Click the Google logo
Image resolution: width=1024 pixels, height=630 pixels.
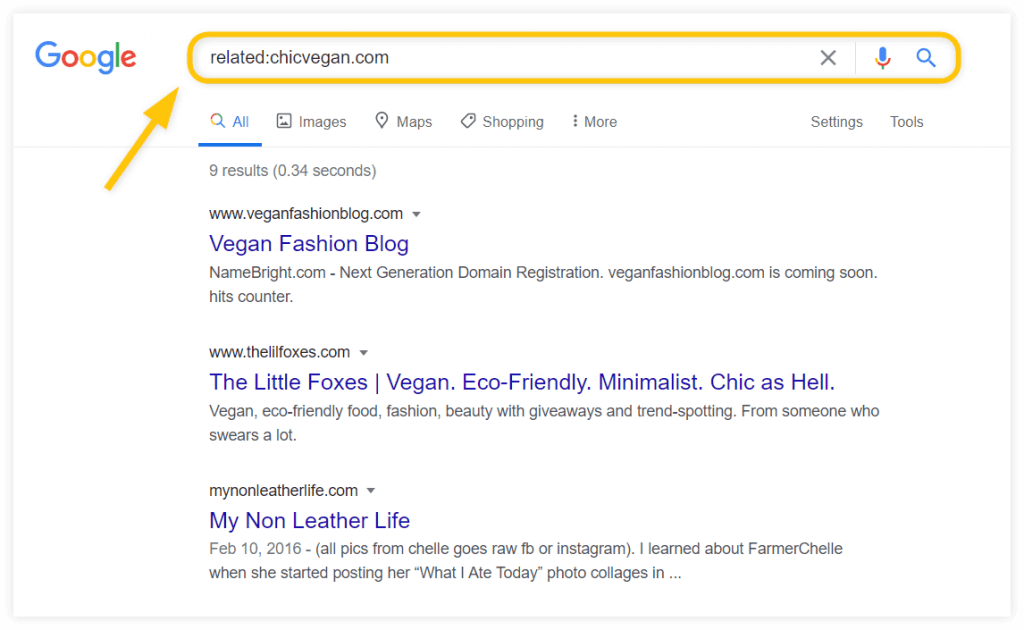(x=85, y=58)
